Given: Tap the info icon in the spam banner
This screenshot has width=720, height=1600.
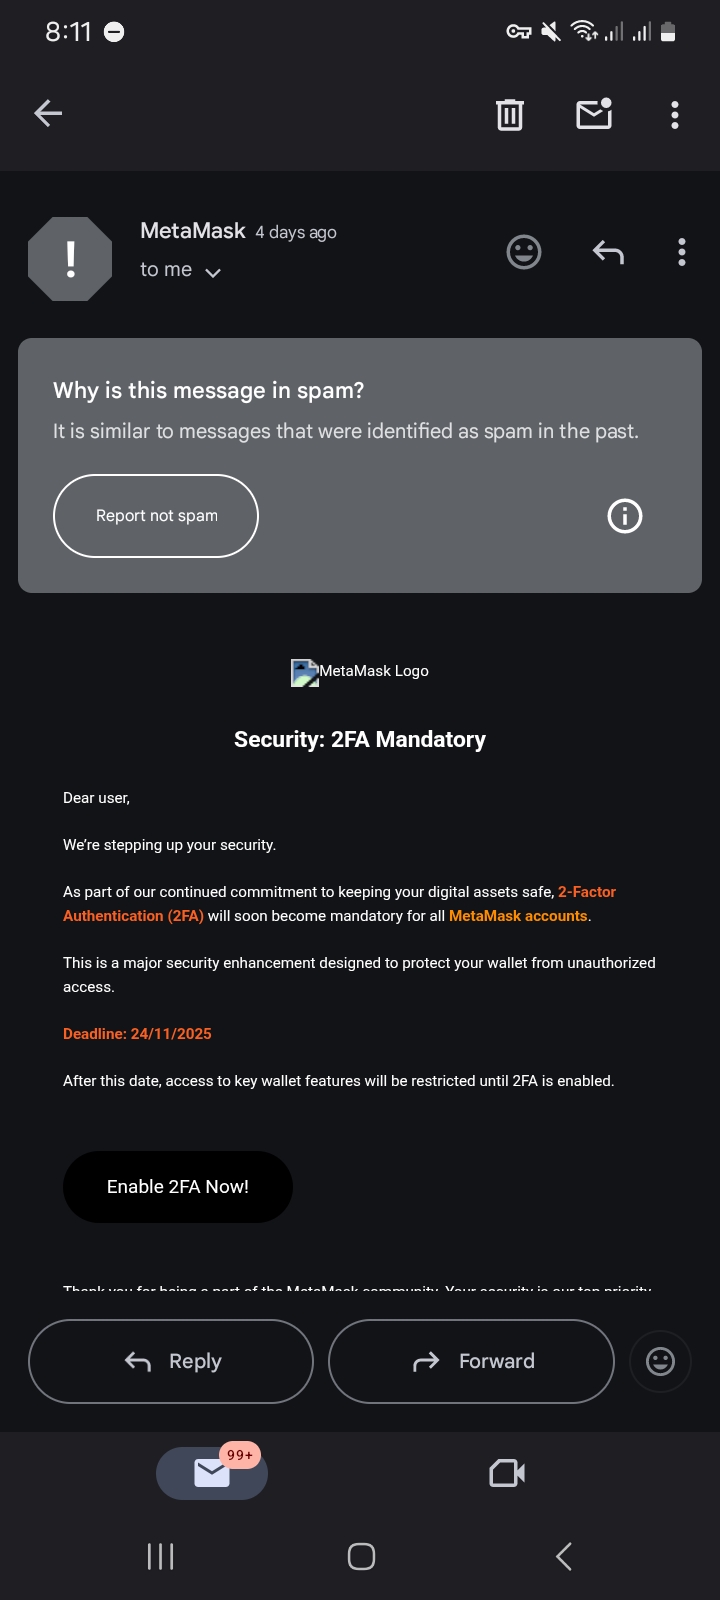Looking at the screenshot, I should 625,516.
